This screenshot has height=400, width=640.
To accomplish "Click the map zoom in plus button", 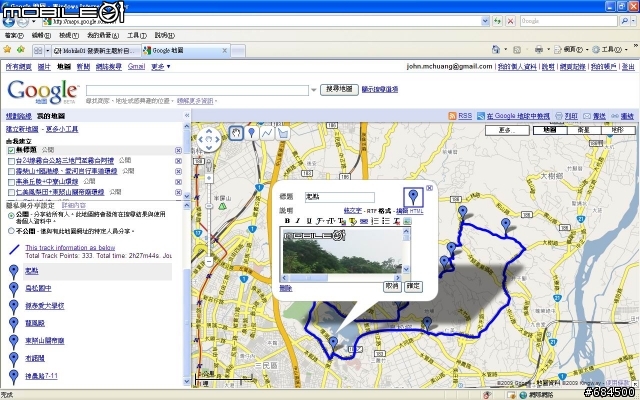I will 209,178.
